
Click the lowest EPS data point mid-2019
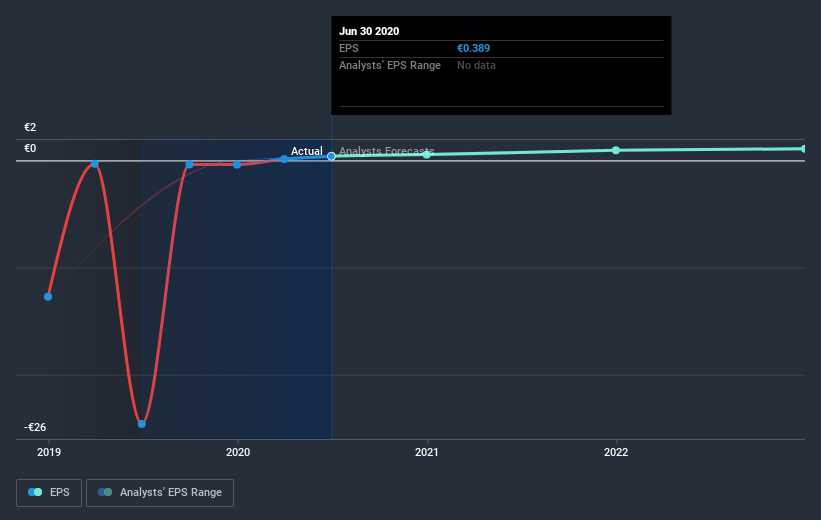tap(142, 424)
